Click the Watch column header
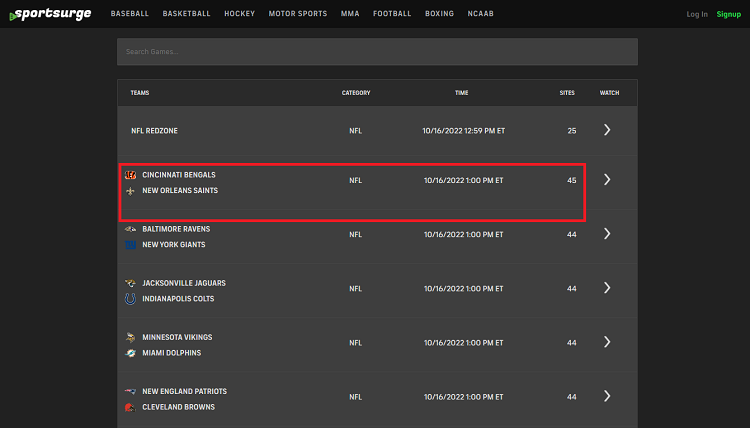Viewport: 750px width, 428px height. (609, 93)
